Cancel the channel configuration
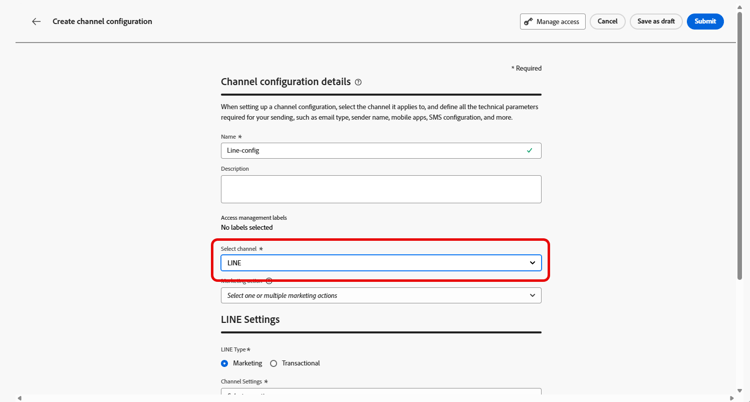750x402 pixels. [607, 21]
